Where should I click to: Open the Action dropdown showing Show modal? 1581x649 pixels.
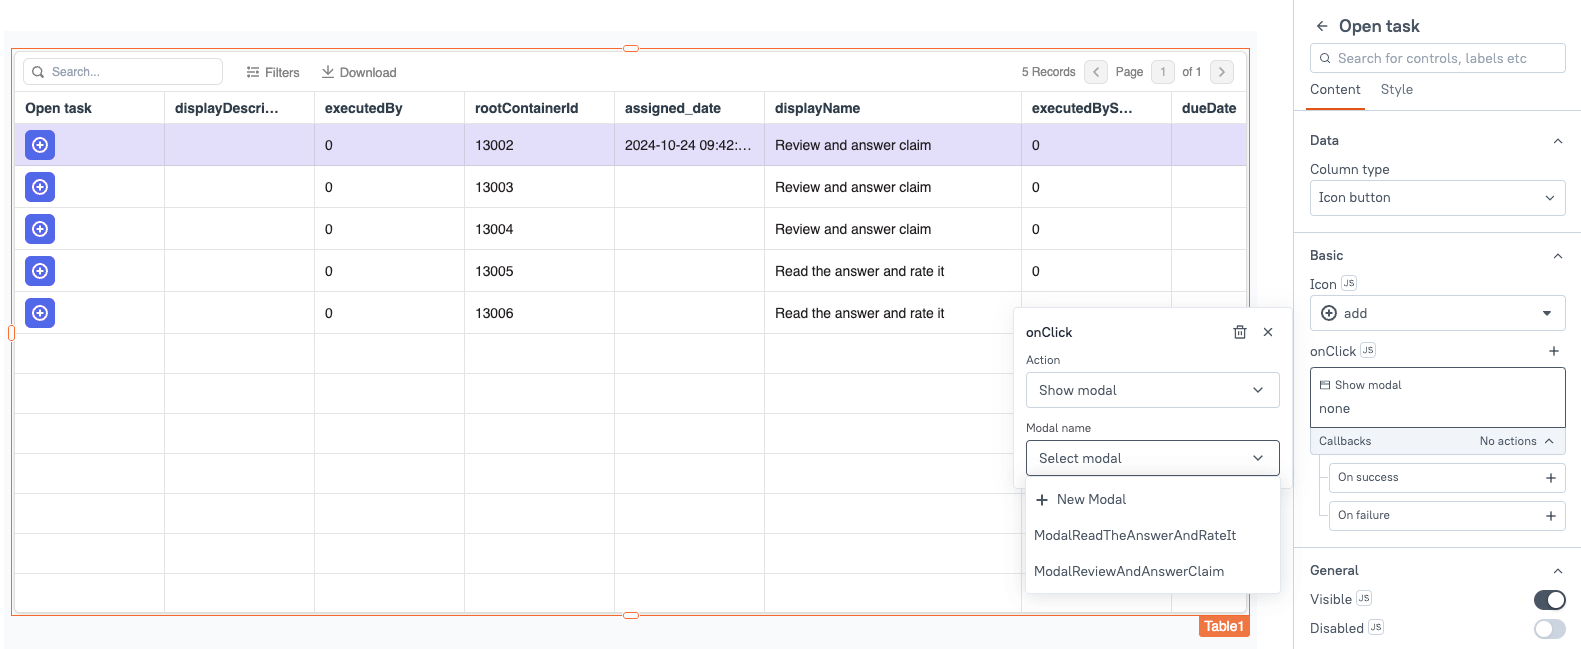click(x=1152, y=390)
